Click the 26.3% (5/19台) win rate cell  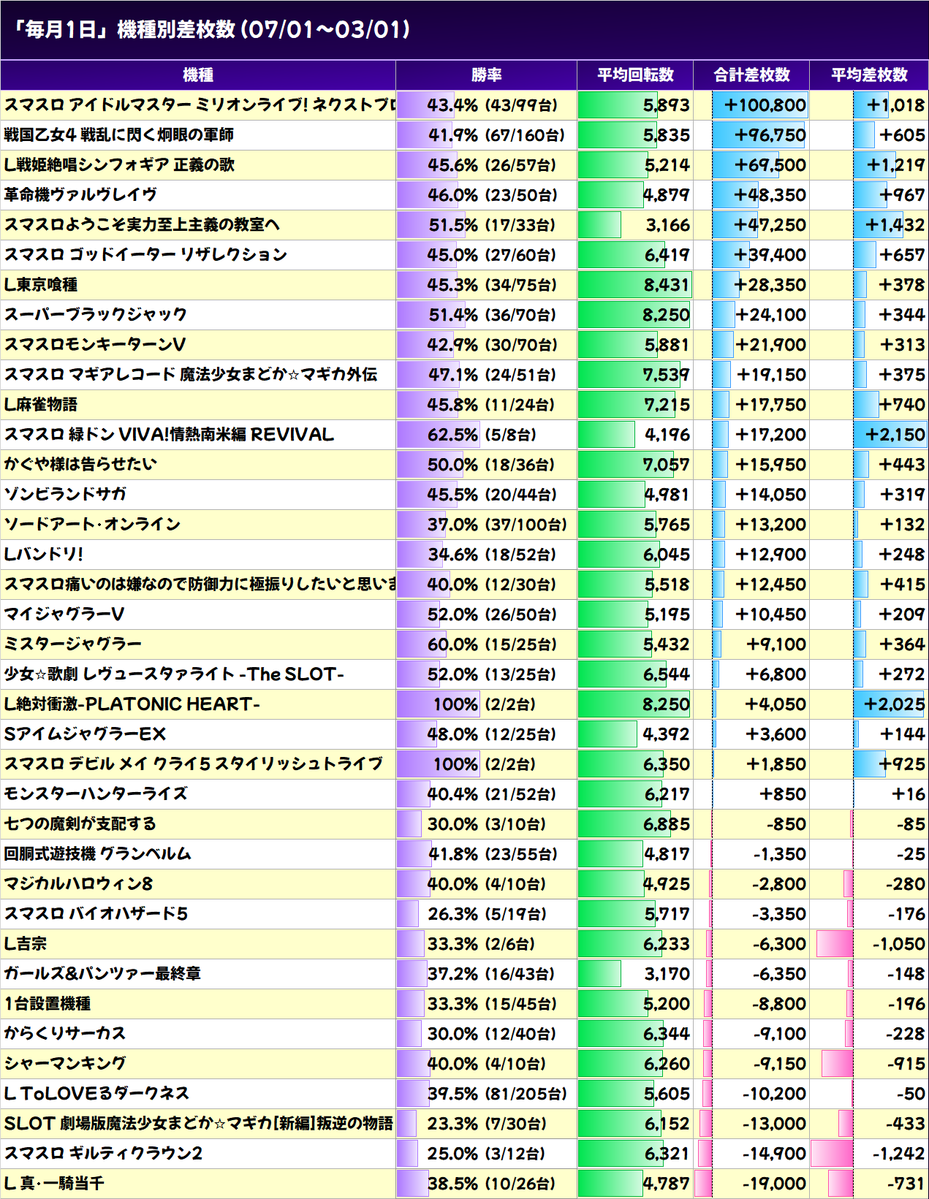pos(486,914)
